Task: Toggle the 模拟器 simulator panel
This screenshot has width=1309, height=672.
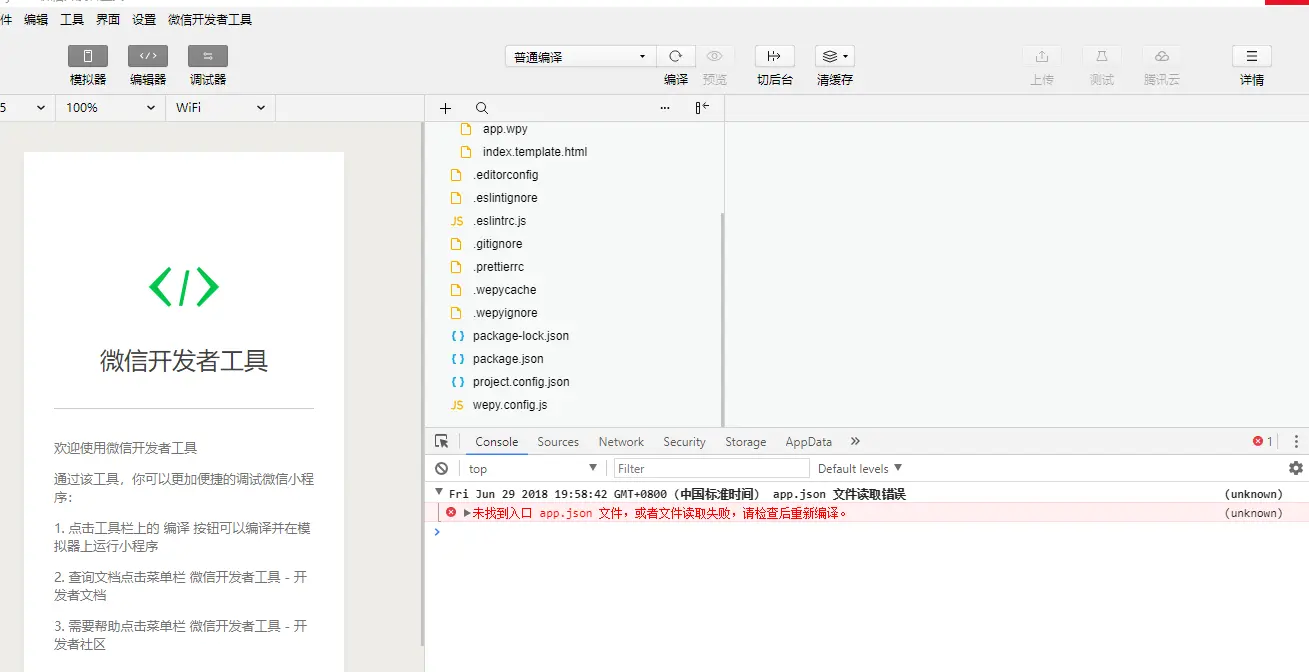Action: [88, 56]
